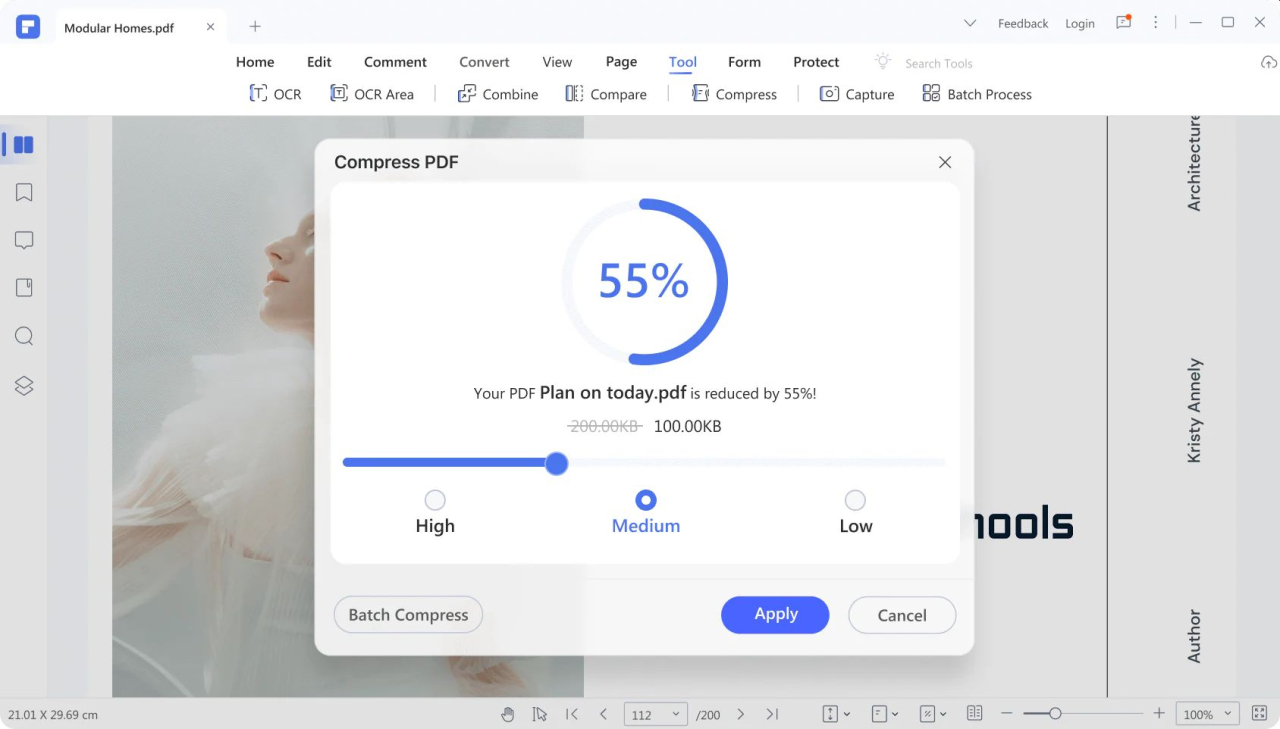Click the compression level slider handle
Image resolution: width=1280 pixels, height=729 pixels.
click(x=557, y=463)
